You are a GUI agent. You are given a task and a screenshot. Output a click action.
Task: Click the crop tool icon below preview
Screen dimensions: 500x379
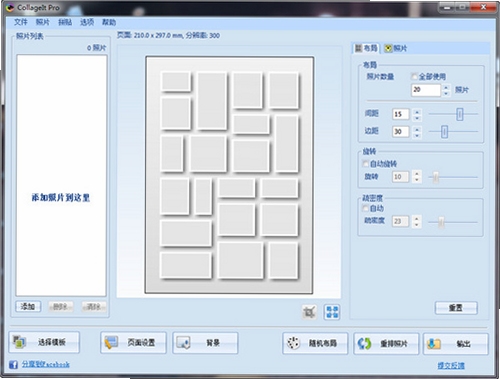click(309, 312)
